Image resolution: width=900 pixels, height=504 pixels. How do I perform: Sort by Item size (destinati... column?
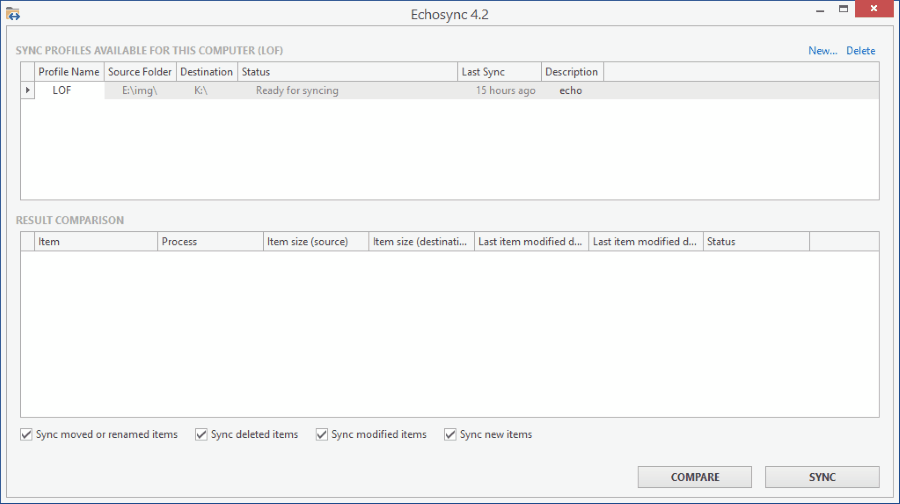(x=421, y=242)
